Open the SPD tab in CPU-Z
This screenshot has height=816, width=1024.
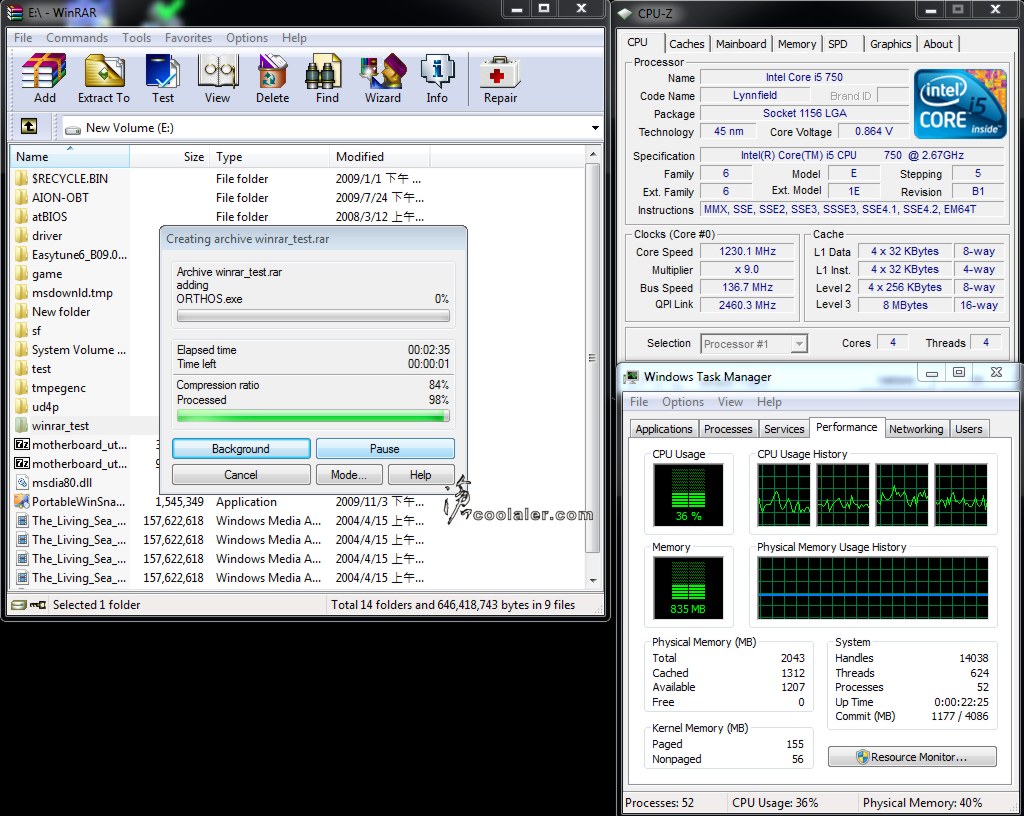838,44
